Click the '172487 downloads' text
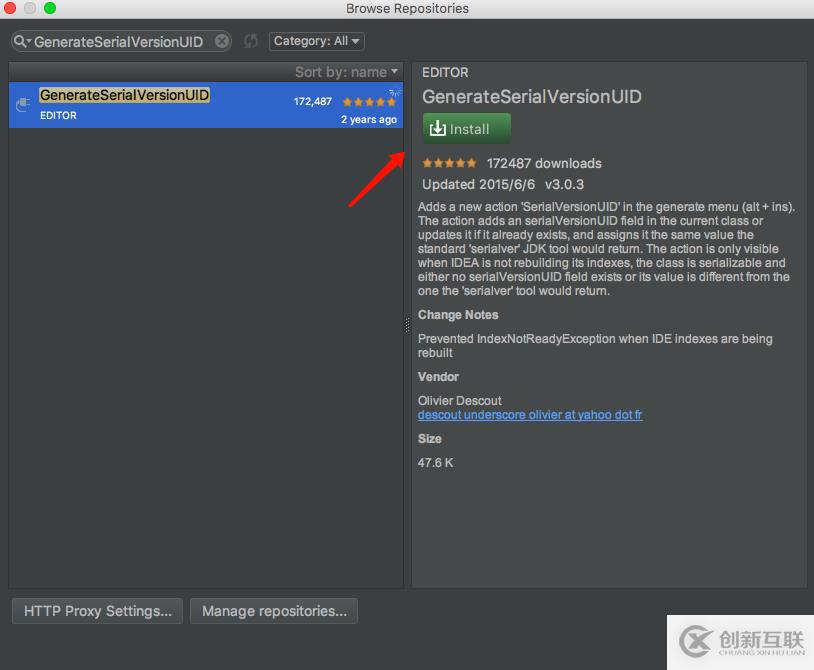The width and height of the screenshot is (814, 670). (544, 163)
